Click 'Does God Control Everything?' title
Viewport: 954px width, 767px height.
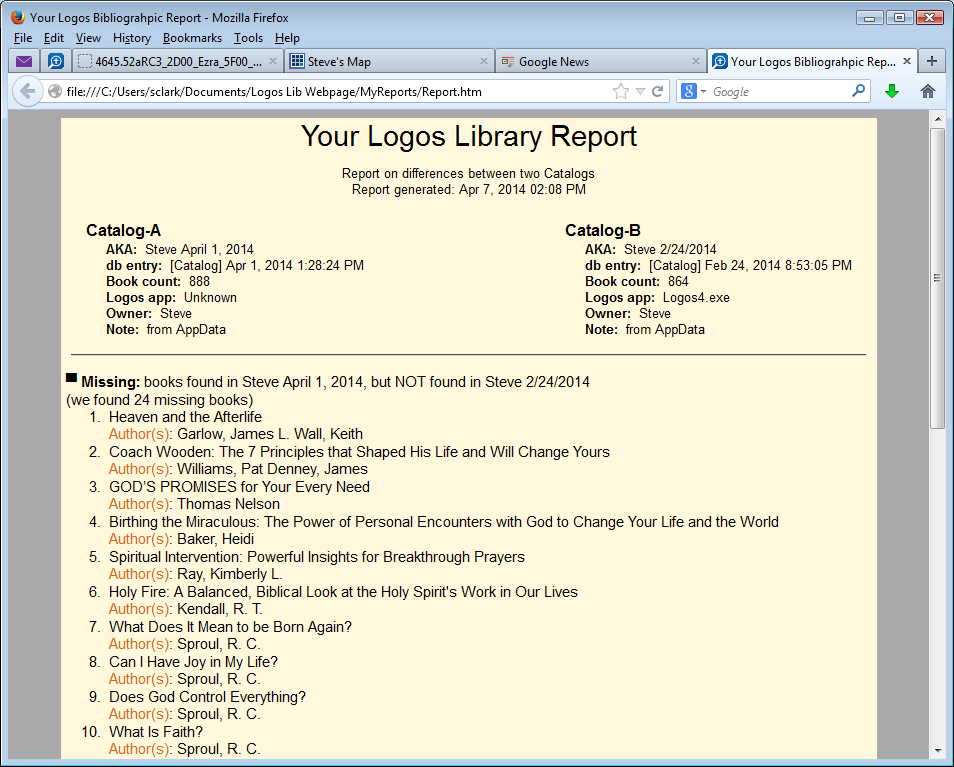pyautogui.click(x=207, y=696)
